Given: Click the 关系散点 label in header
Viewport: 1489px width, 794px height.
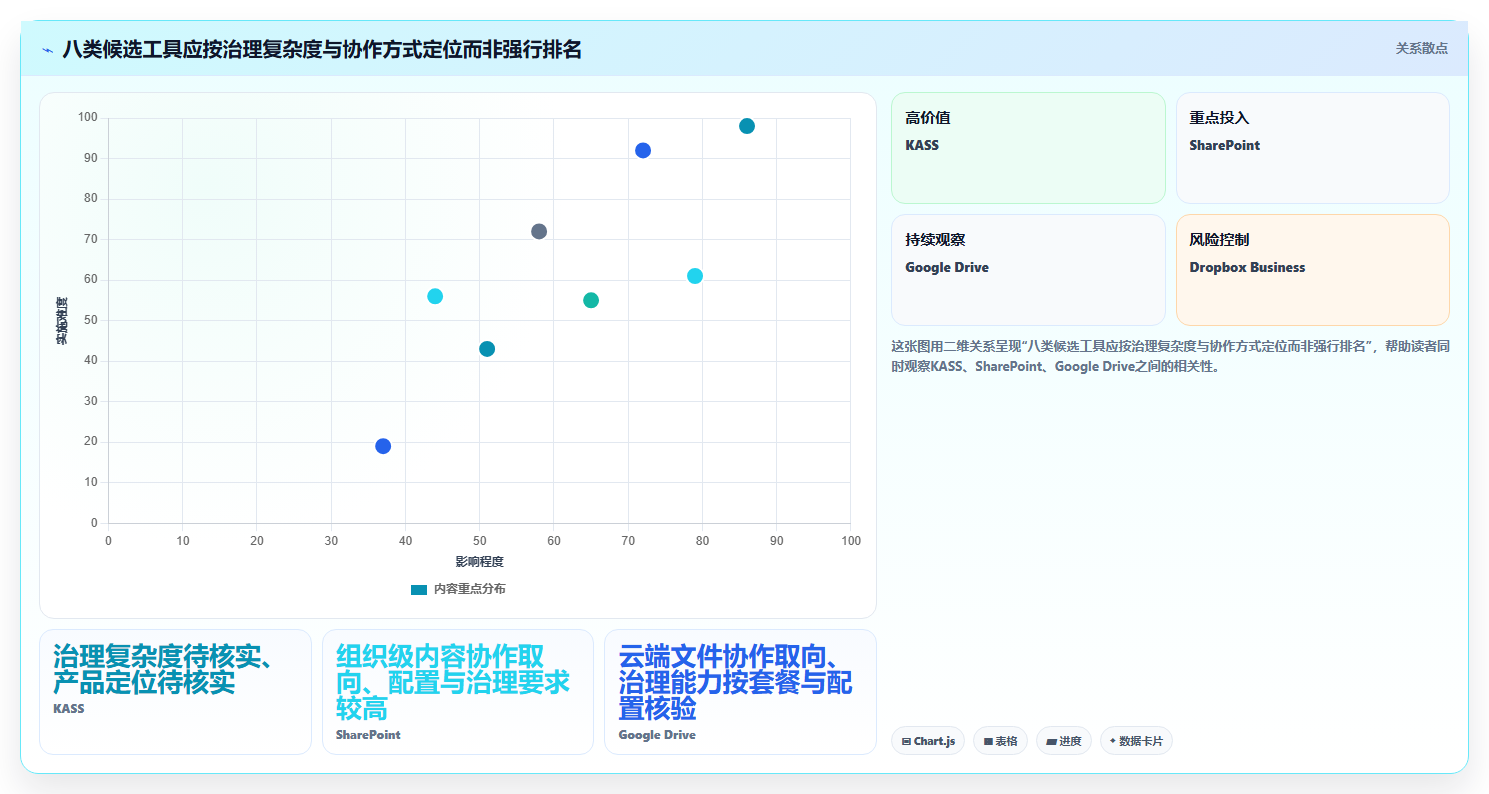Looking at the screenshot, I should pos(1421,48).
